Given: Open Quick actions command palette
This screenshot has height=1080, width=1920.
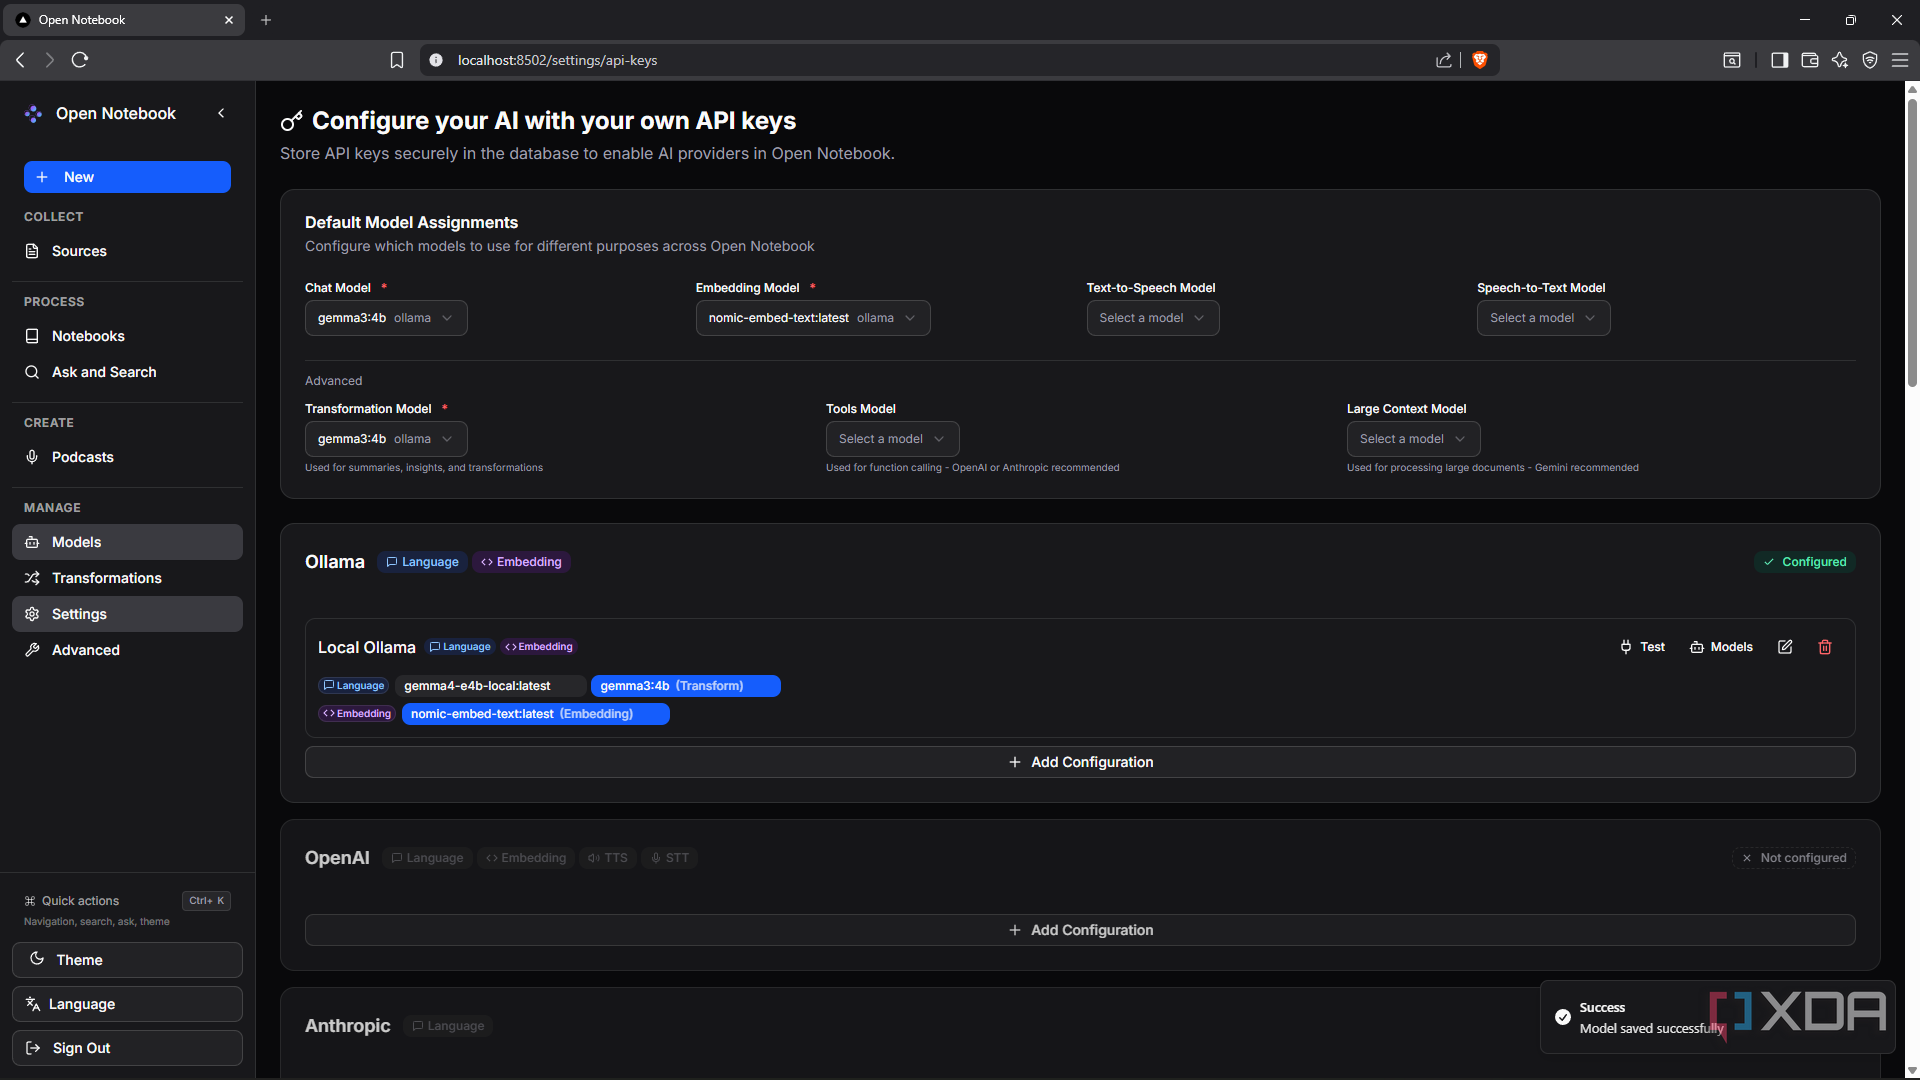Looking at the screenshot, I should tap(127, 901).
